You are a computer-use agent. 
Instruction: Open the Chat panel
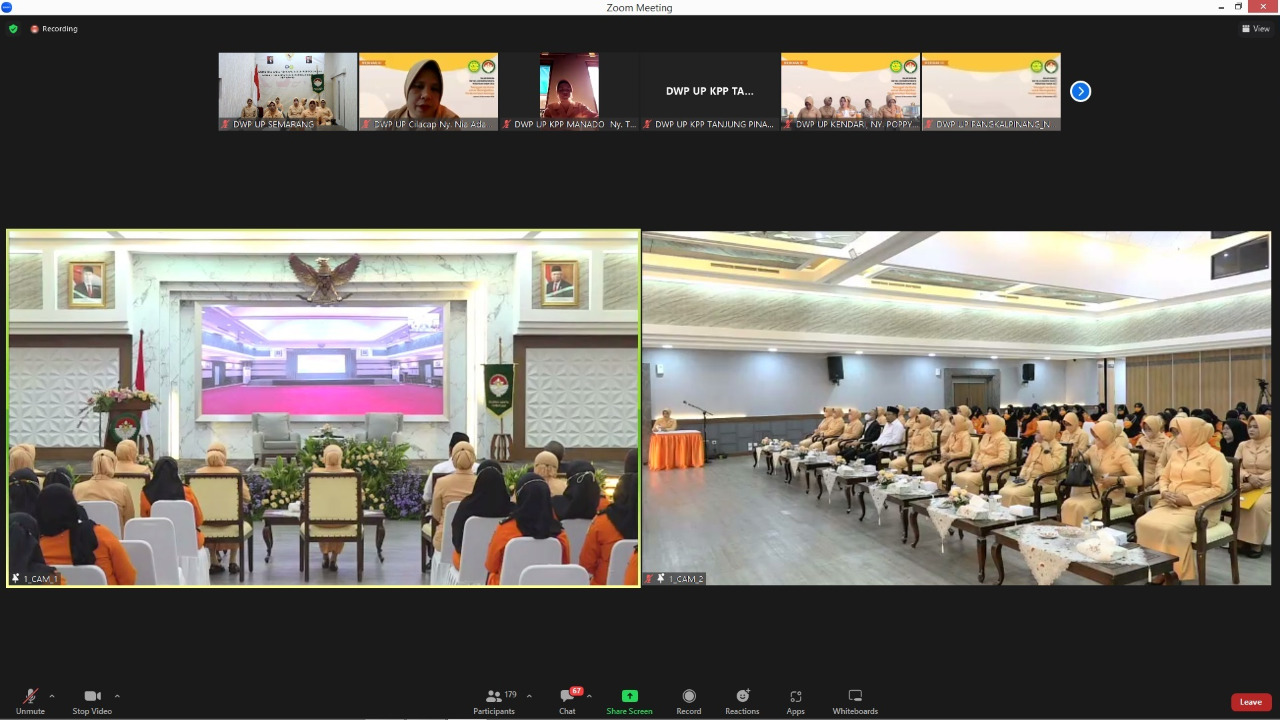coord(567,701)
